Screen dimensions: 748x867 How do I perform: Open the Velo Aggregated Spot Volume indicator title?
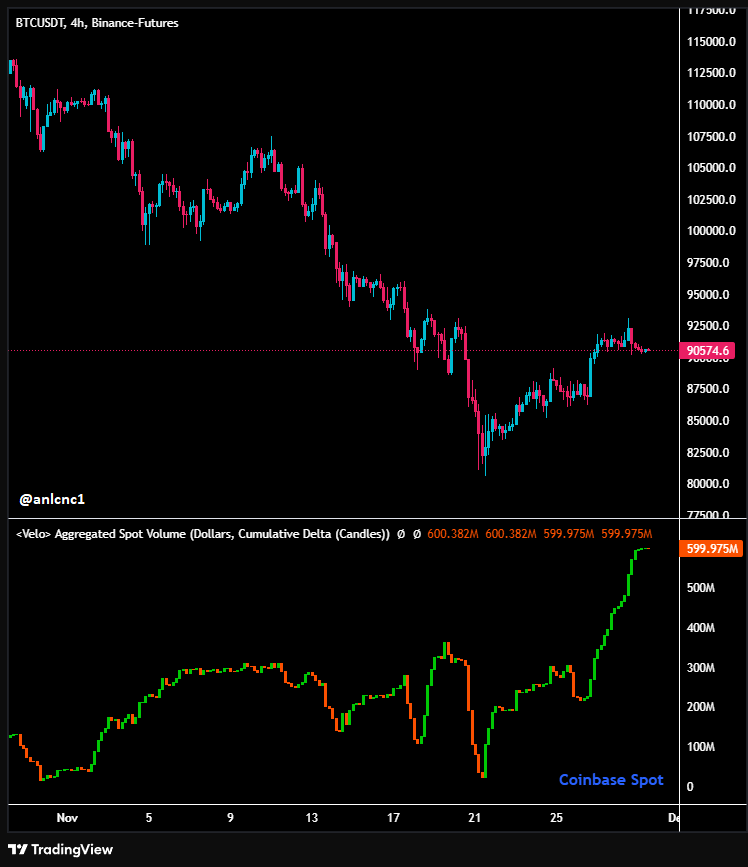coord(202,535)
